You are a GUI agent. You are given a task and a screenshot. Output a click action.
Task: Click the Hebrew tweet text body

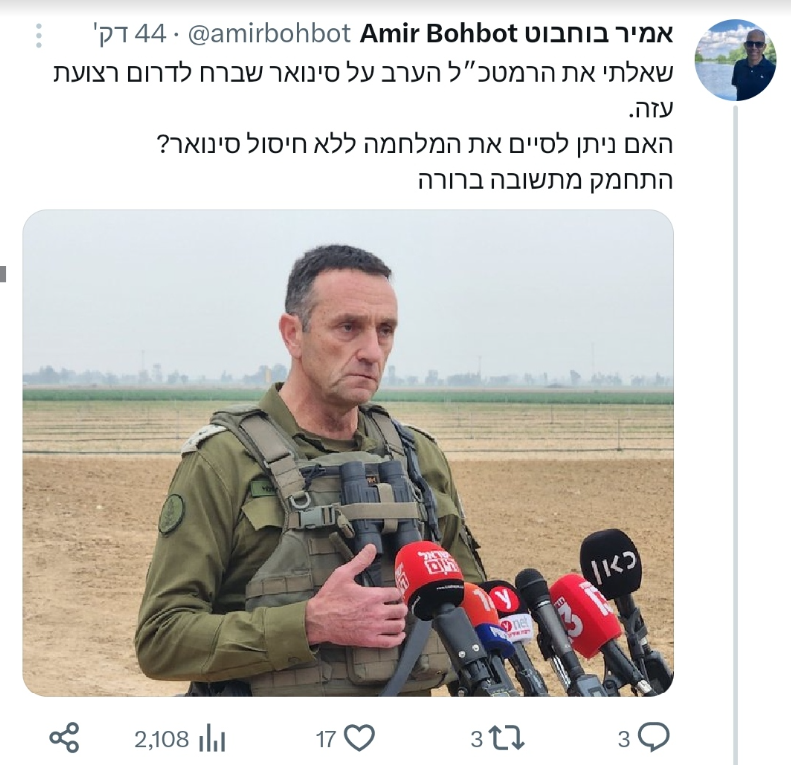point(363,126)
